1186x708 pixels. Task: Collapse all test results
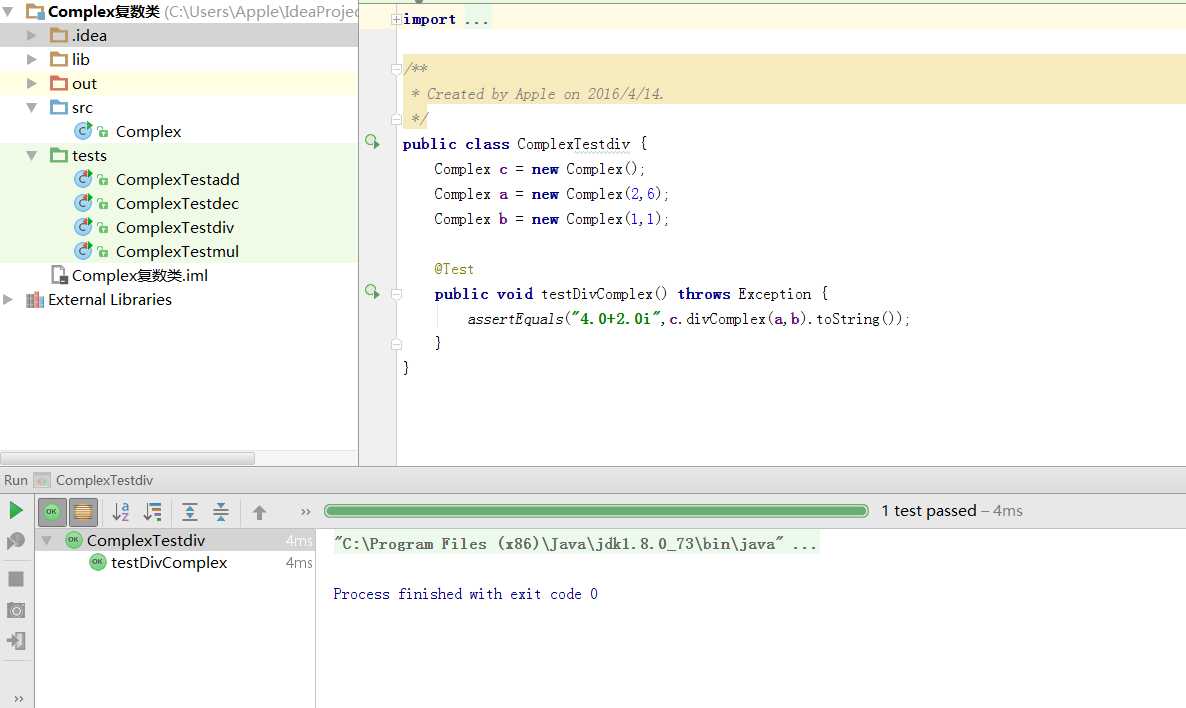[221, 512]
